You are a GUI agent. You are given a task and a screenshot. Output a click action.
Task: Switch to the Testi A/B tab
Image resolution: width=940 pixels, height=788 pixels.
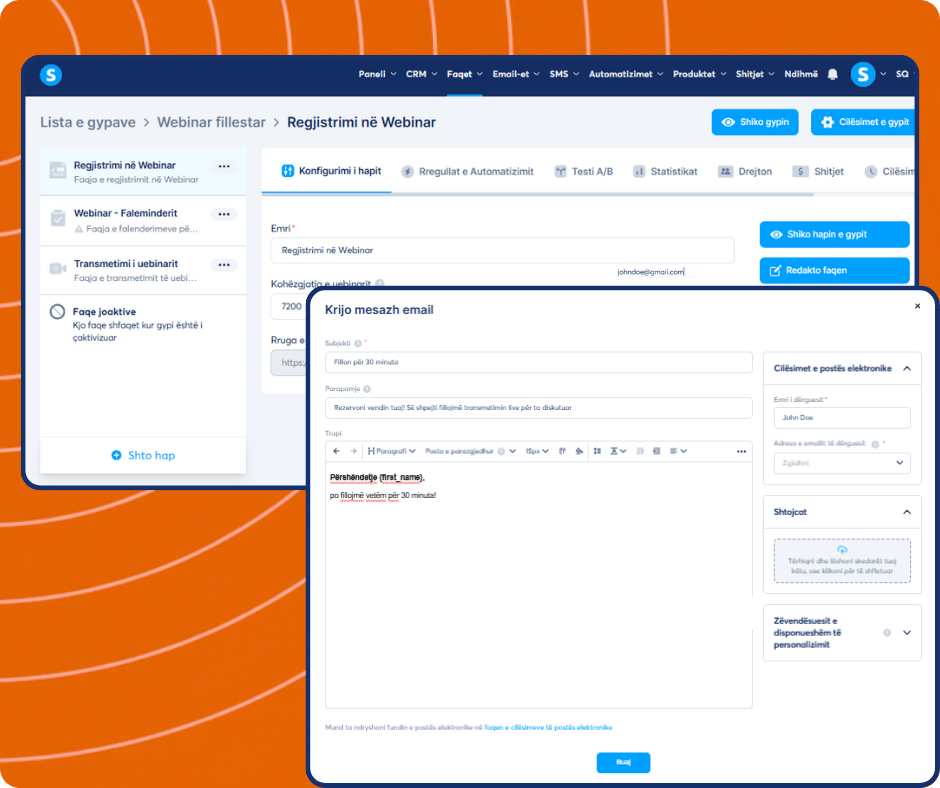point(584,172)
